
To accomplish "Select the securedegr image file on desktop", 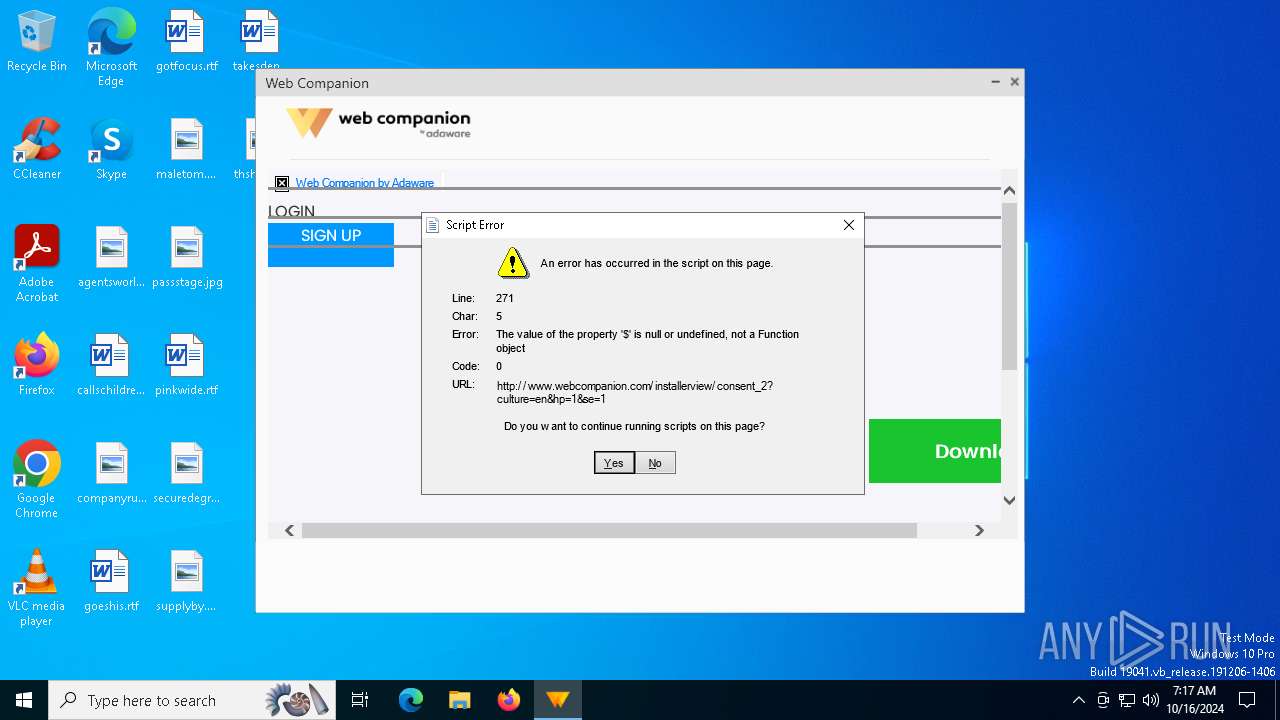I will pos(186,474).
